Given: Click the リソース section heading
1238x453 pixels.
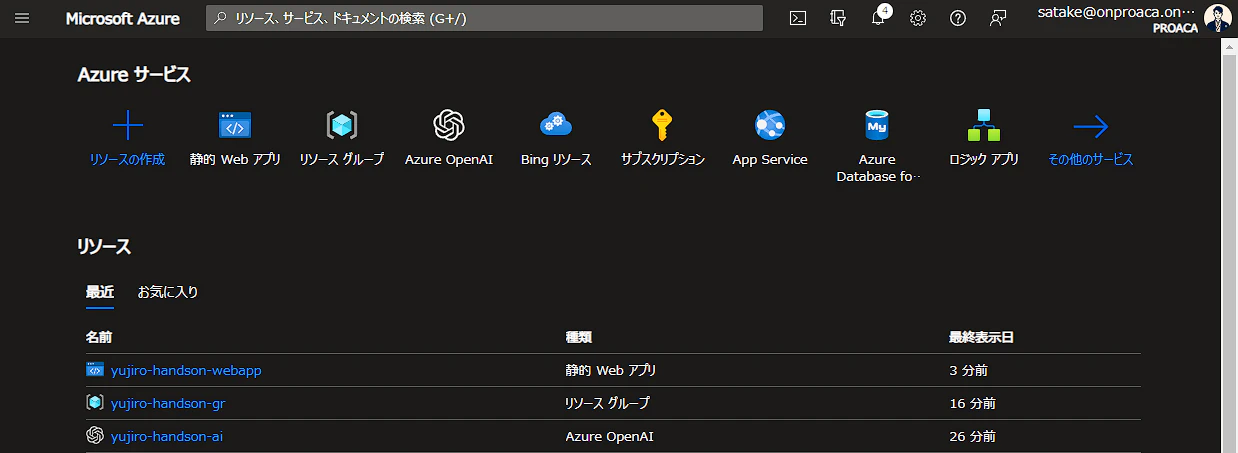Looking at the screenshot, I should 104,246.
